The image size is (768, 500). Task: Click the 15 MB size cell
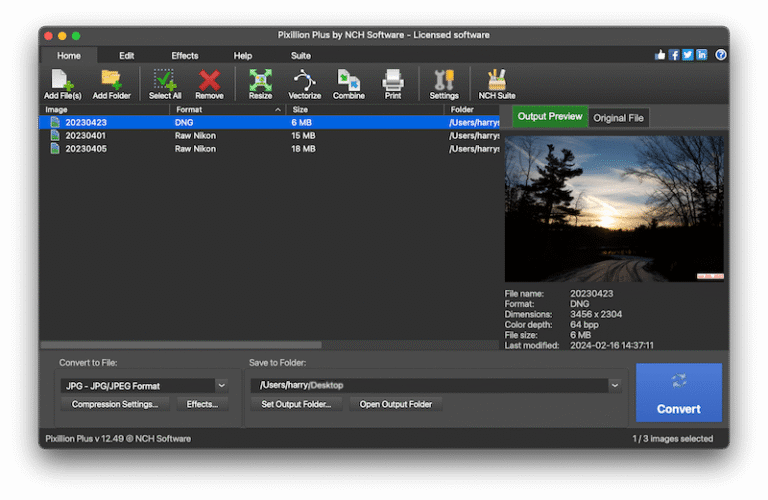coord(303,136)
